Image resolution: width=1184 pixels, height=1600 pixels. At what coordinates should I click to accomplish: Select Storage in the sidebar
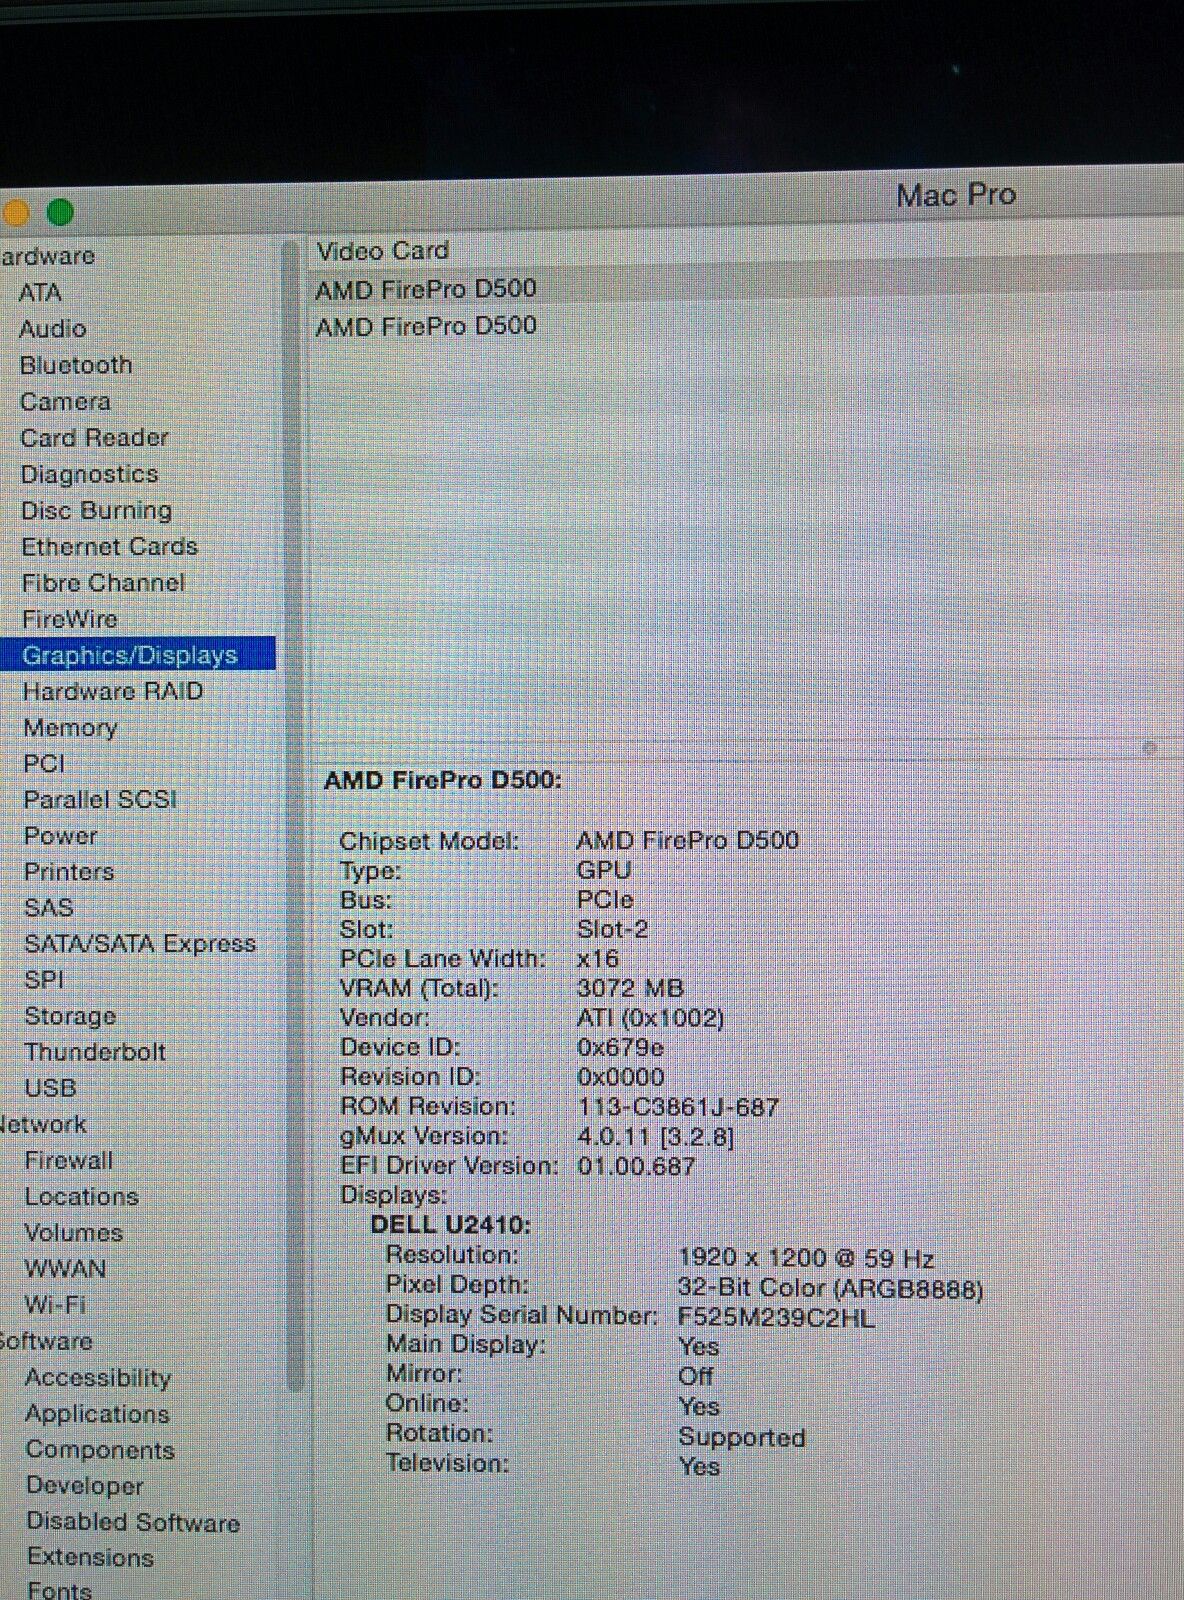(x=70, y=1016)
